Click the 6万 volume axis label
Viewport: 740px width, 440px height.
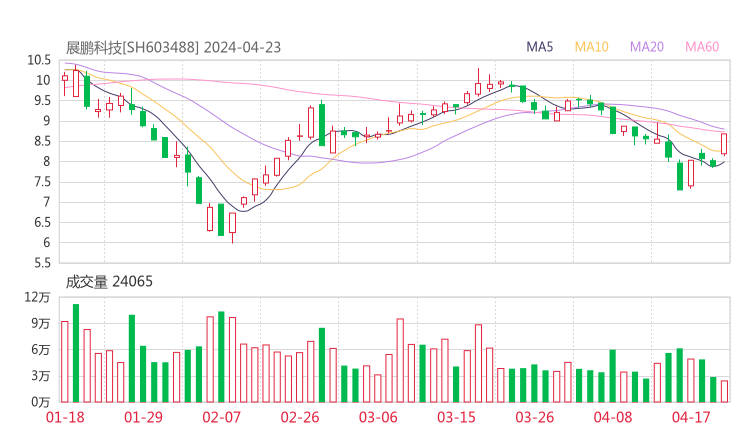point(41,350)
